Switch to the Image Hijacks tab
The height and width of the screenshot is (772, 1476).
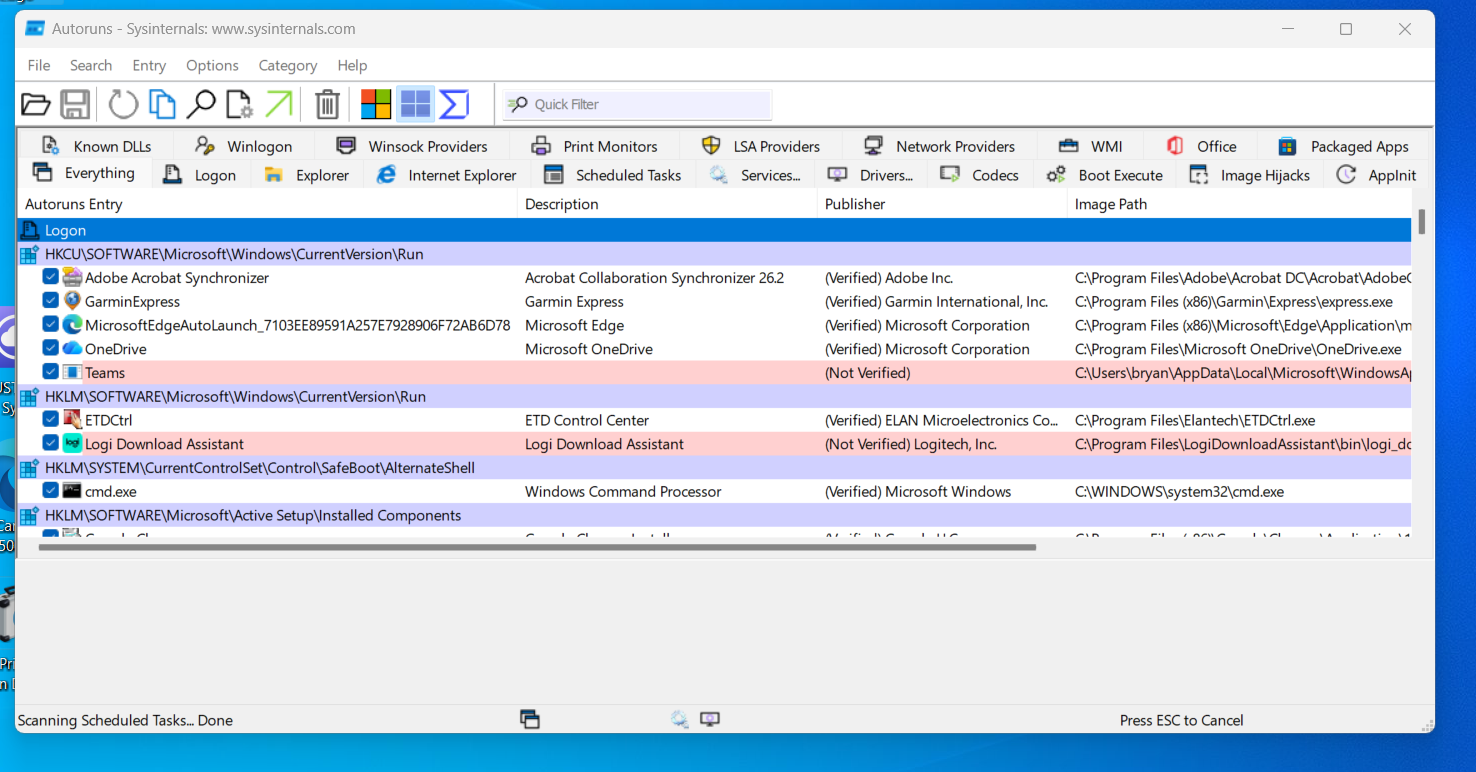1249,175
